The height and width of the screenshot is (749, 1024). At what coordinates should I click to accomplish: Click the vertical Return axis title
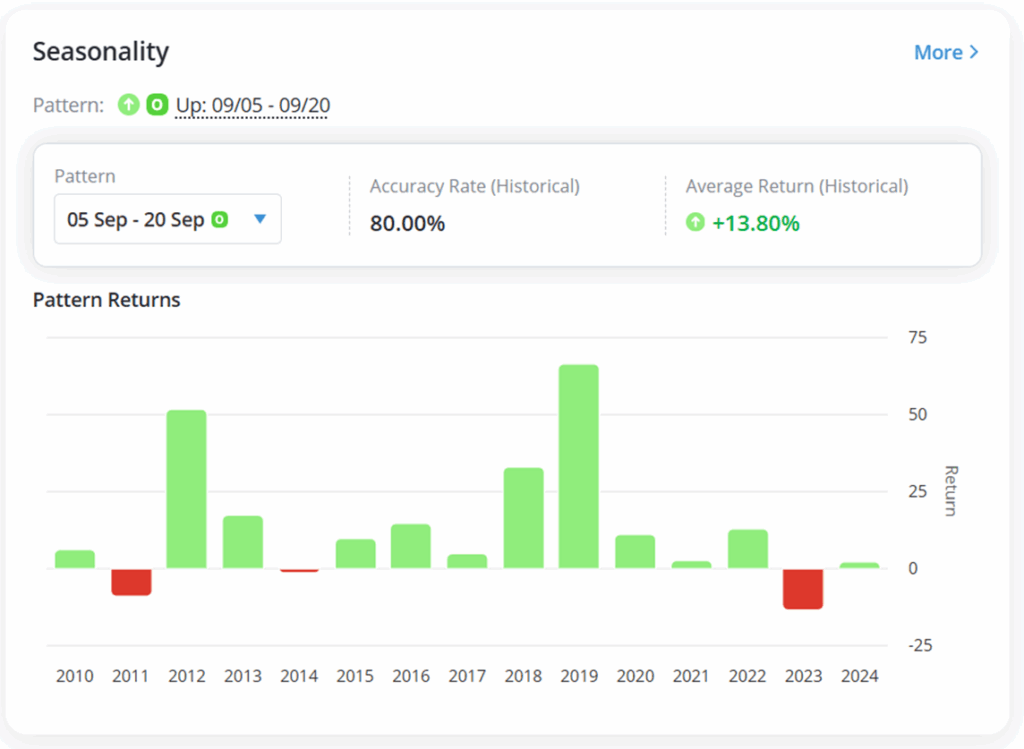click(951, 490)
